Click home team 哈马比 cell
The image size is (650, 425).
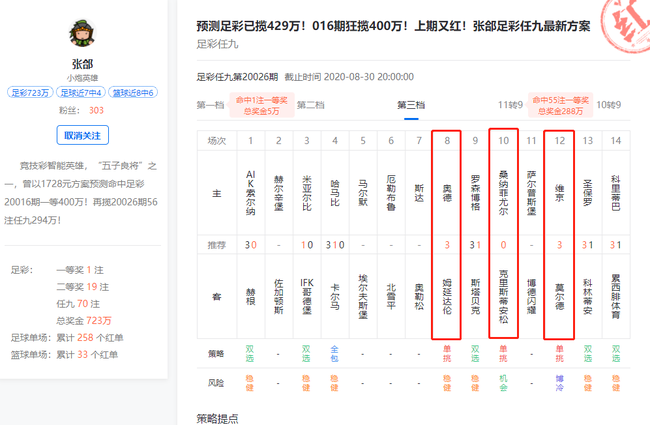point(335,193)
